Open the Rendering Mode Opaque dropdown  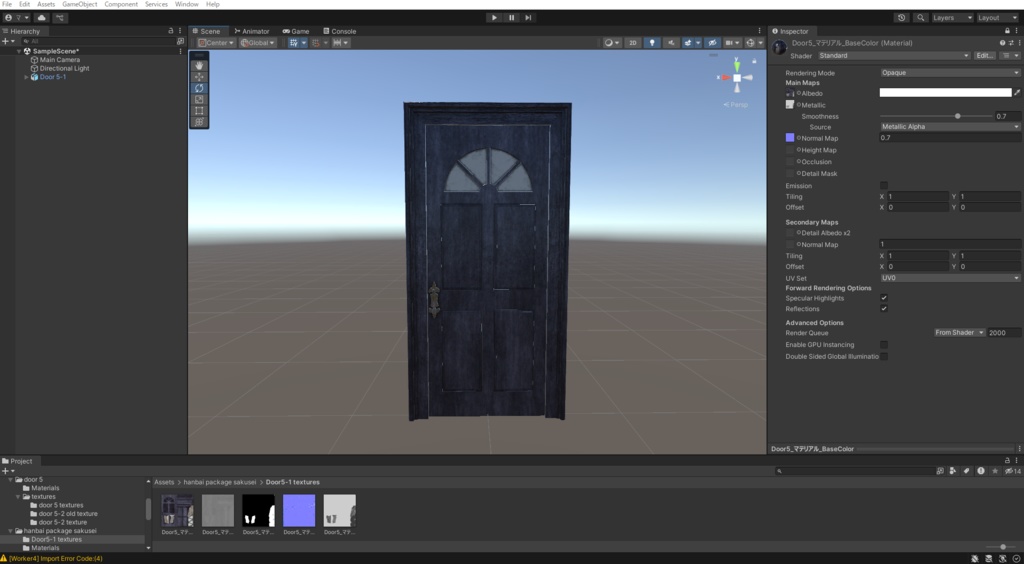click(x=950, y=72)
